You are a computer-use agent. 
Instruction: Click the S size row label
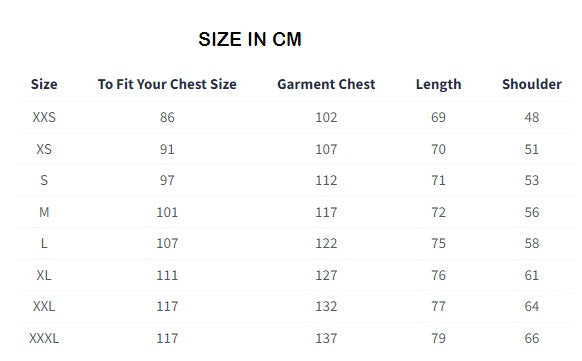tap(44, 180)
